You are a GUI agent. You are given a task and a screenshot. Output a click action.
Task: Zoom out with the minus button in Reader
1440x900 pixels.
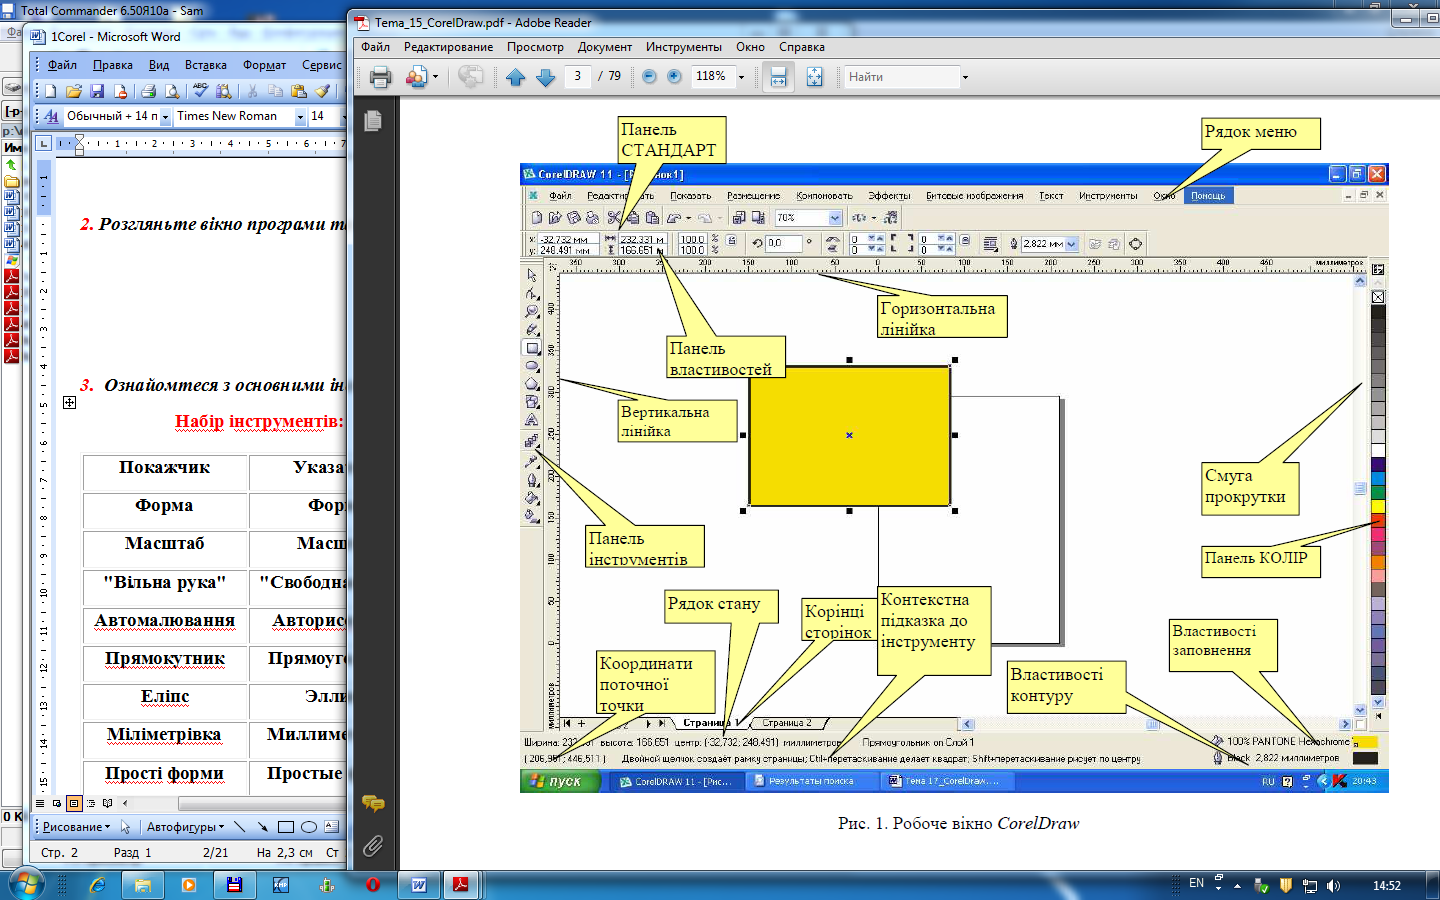pyautogui.click(x=649, y=77)
